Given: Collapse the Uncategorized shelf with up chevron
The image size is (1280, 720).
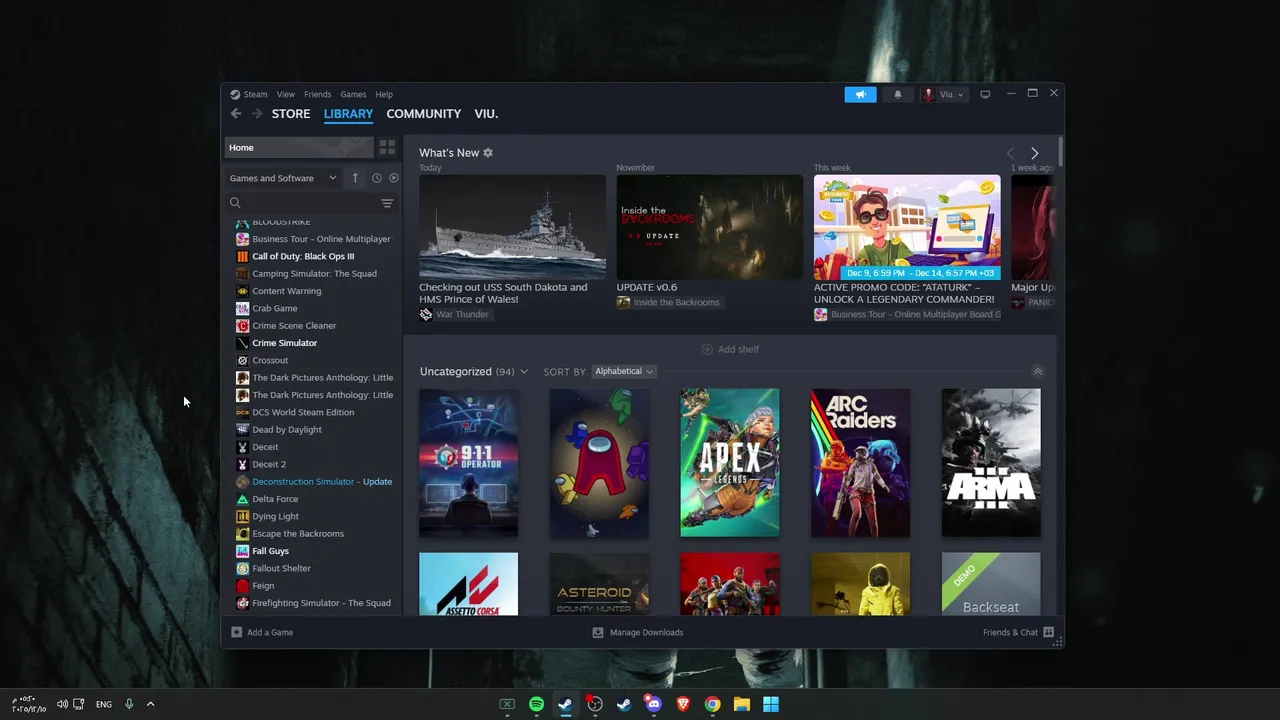Looking at the screenshot, I should pyautogui.click(x=1037, y=371).
